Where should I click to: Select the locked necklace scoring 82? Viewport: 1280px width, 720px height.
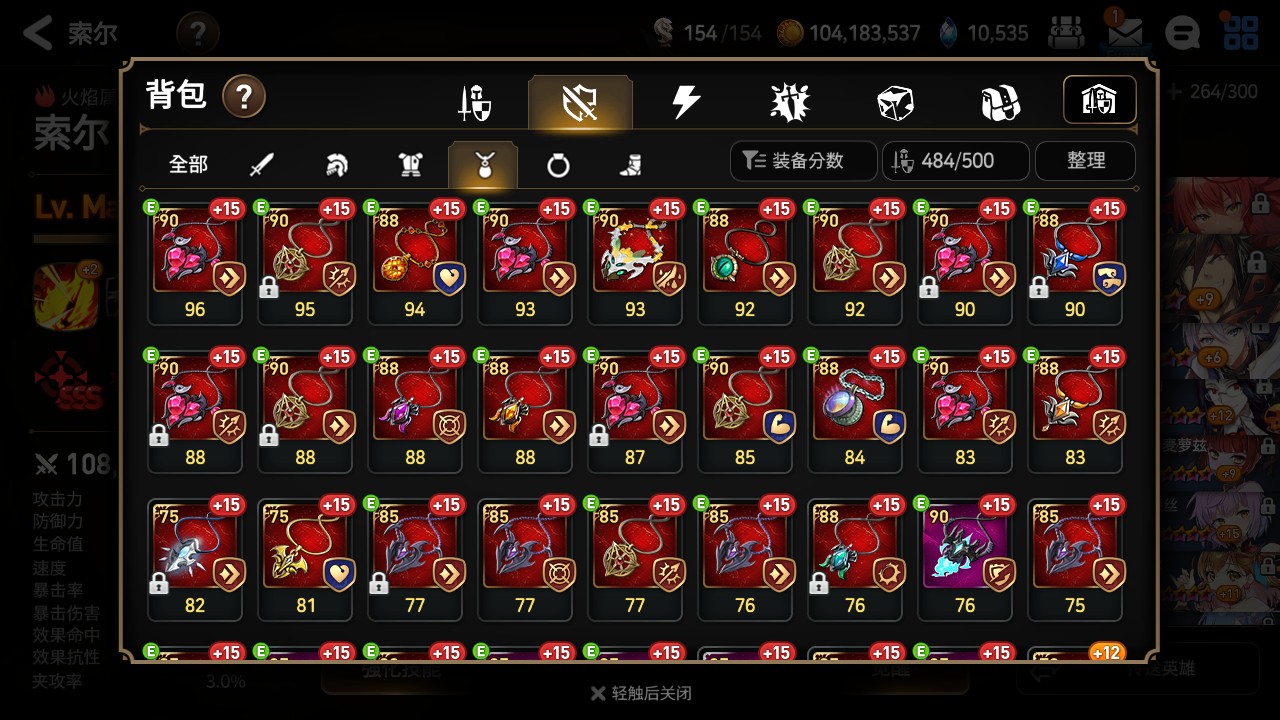click(195, 558)
